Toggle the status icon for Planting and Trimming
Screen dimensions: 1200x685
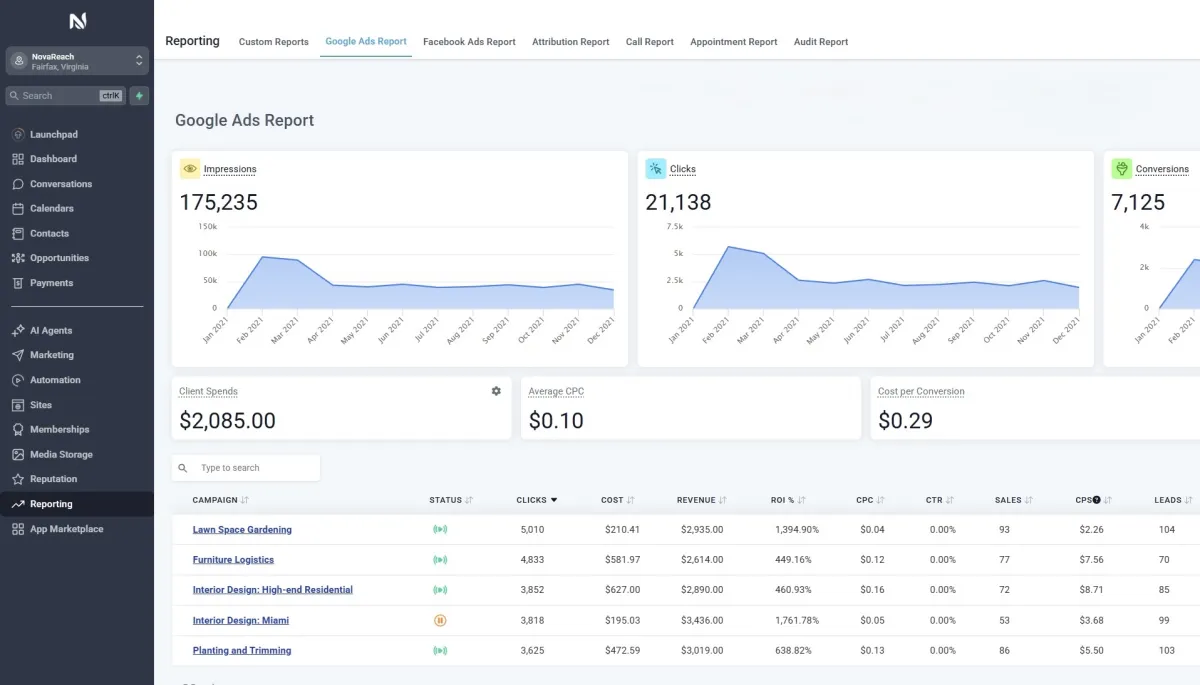click(x=439, y=651)
